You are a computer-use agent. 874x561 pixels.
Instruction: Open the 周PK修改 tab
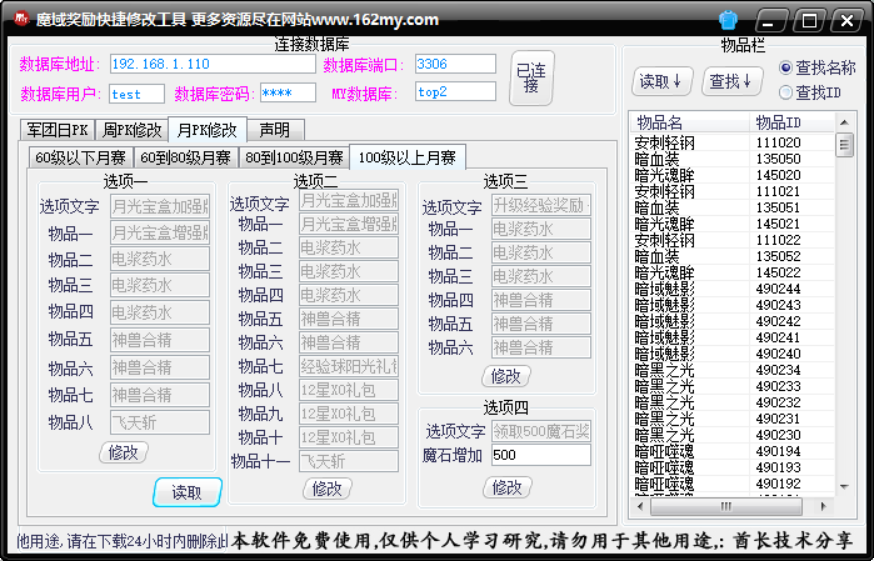132,130
